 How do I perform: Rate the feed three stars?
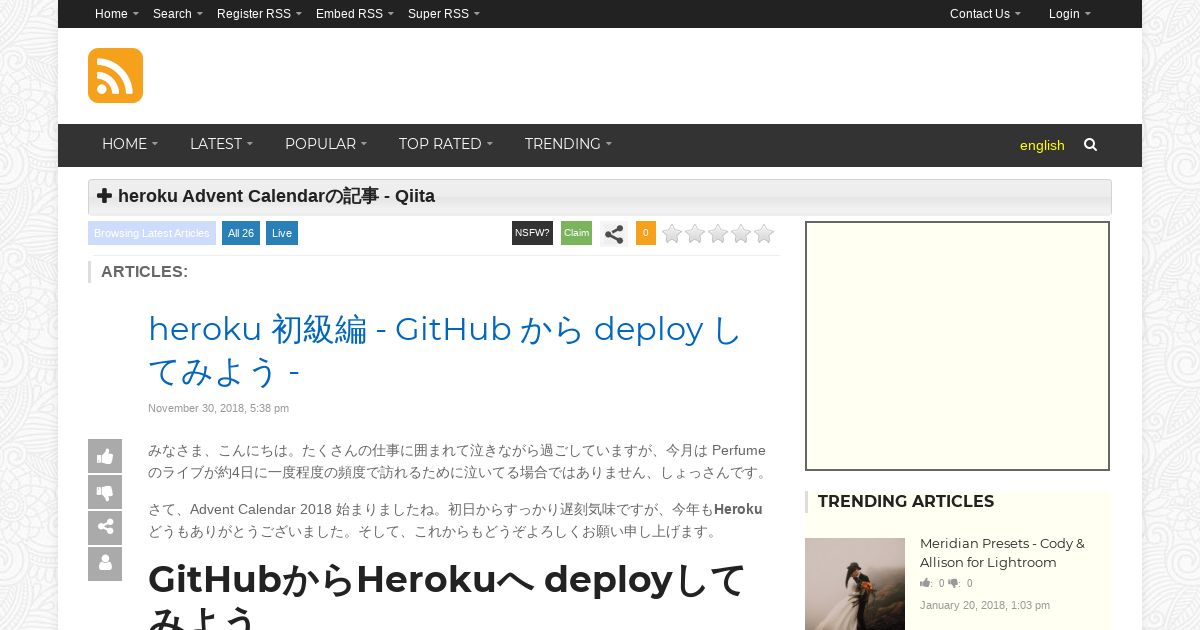(718, 234)
